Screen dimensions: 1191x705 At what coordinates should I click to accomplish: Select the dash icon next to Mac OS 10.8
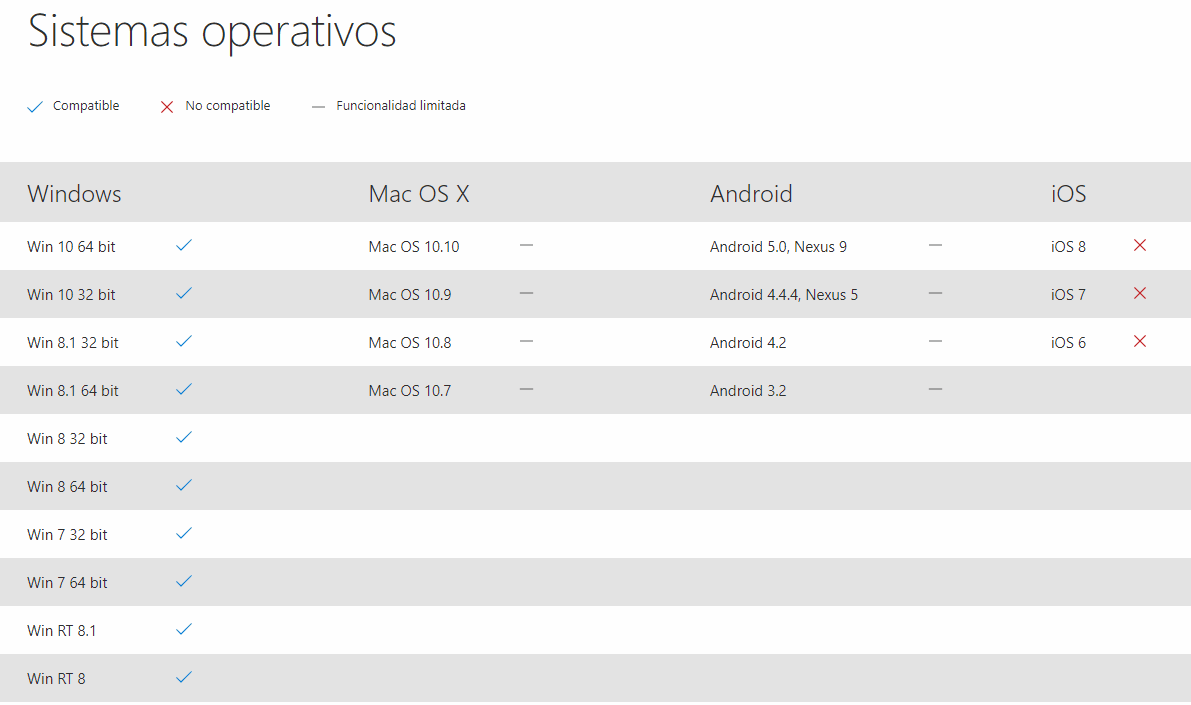pos(526,341)
